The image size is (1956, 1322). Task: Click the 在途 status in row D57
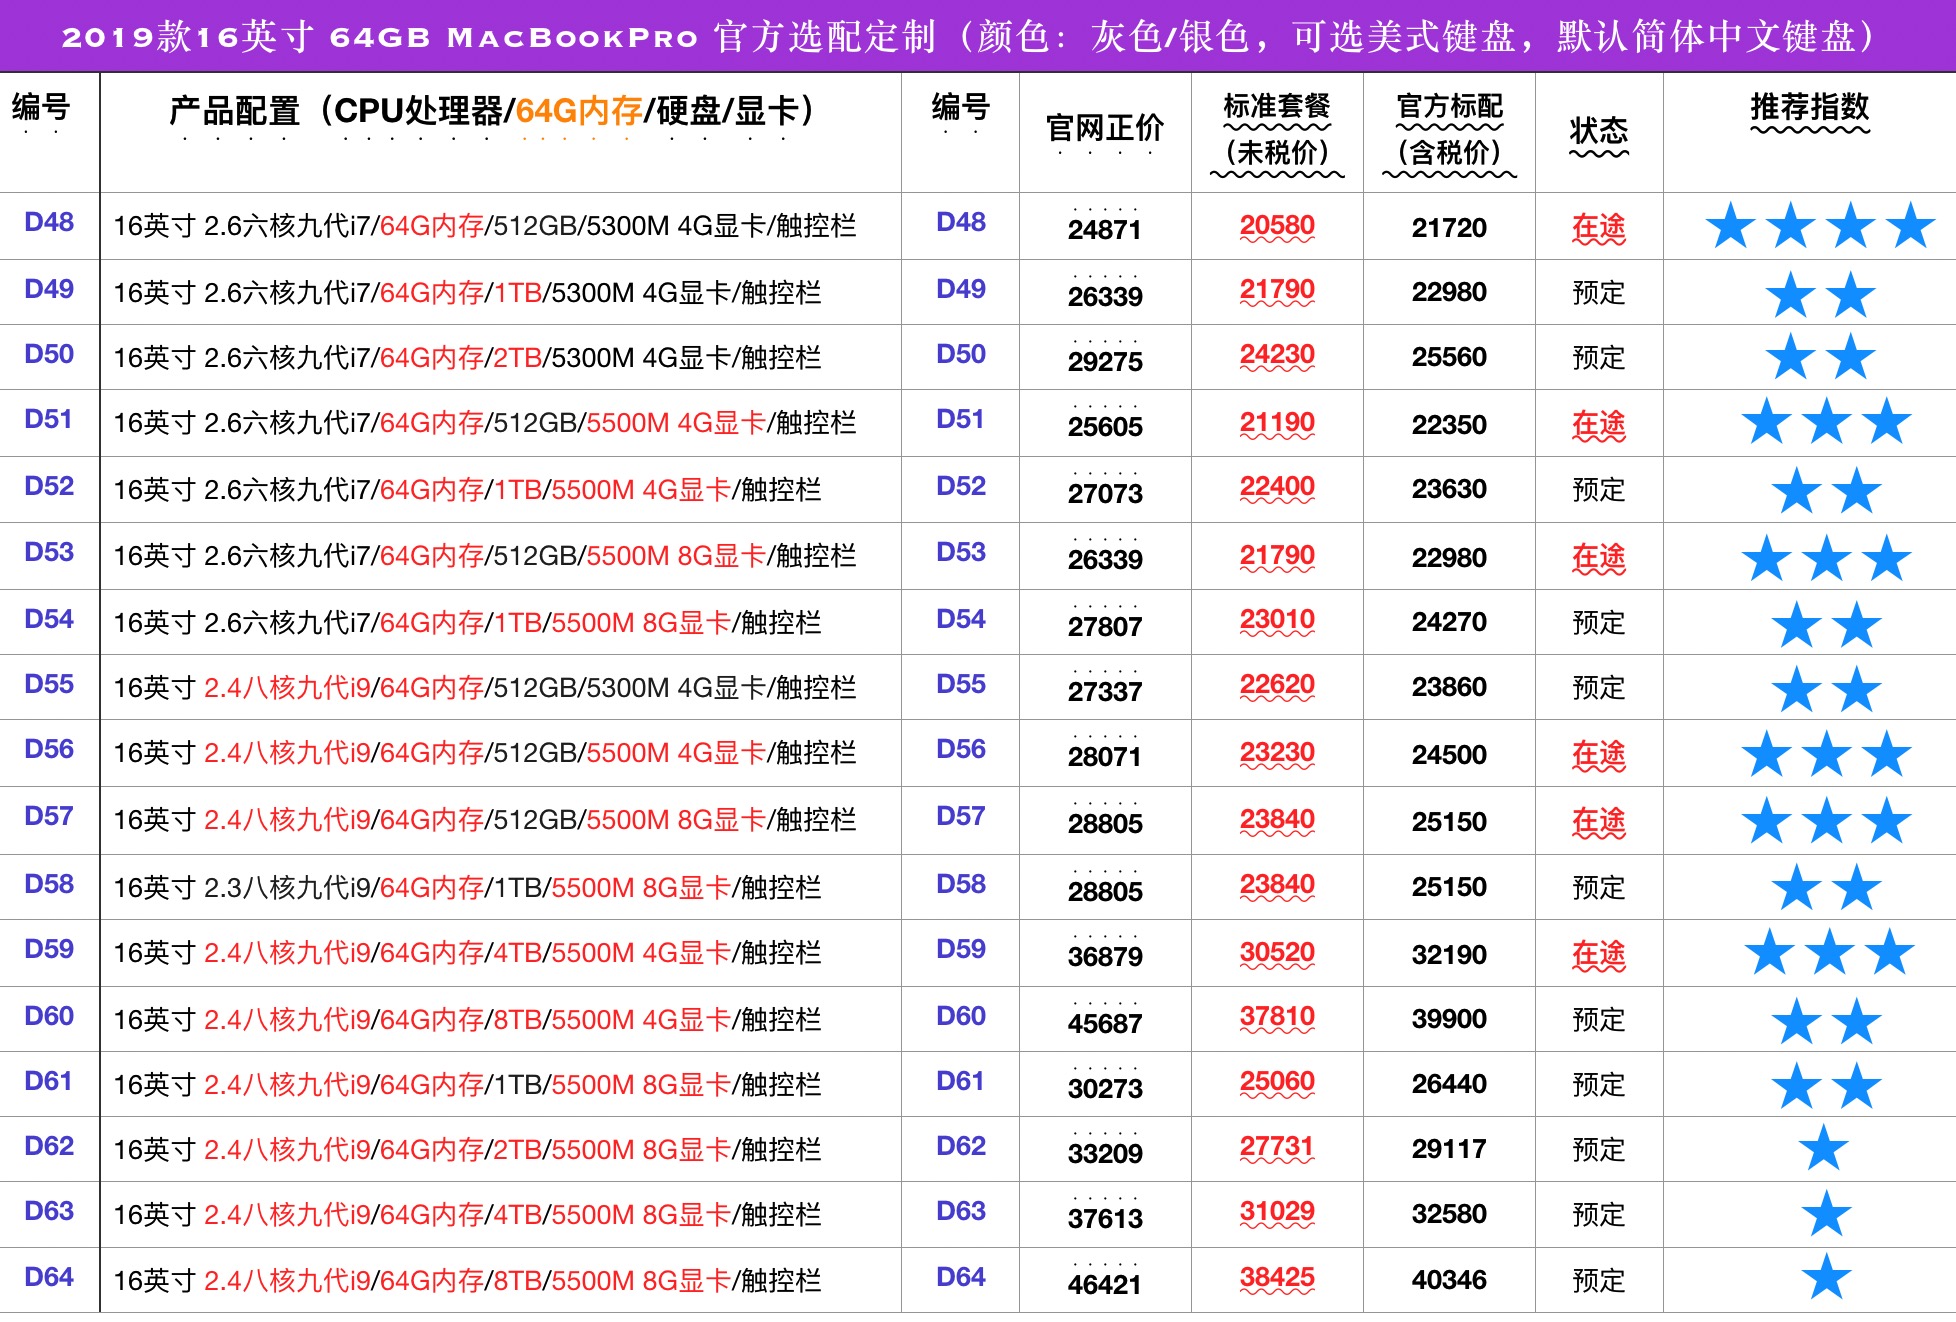(x=1599, y=822)
